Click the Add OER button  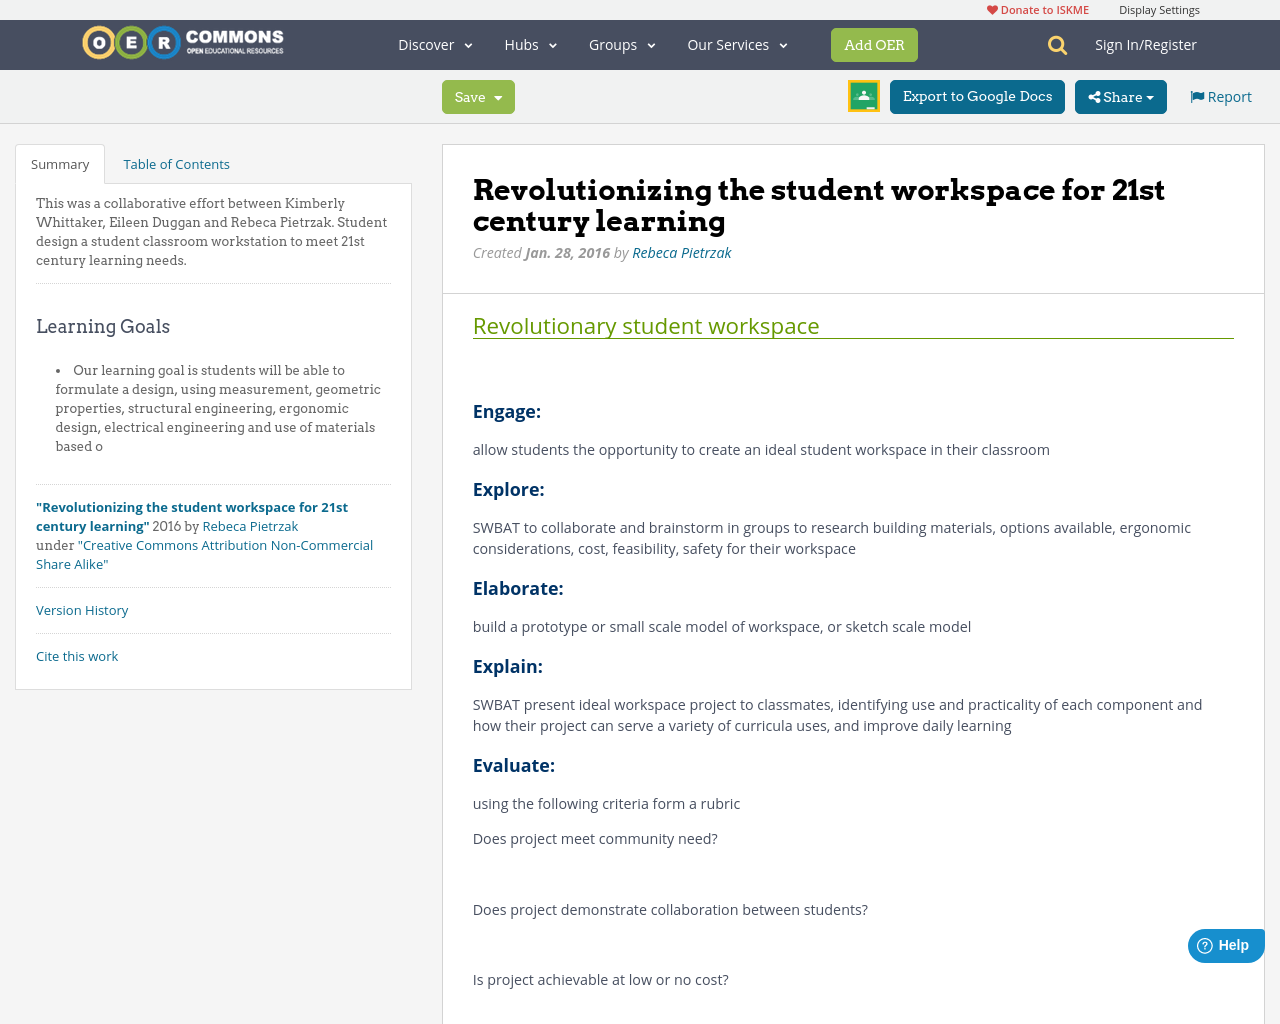pos(874,45)
